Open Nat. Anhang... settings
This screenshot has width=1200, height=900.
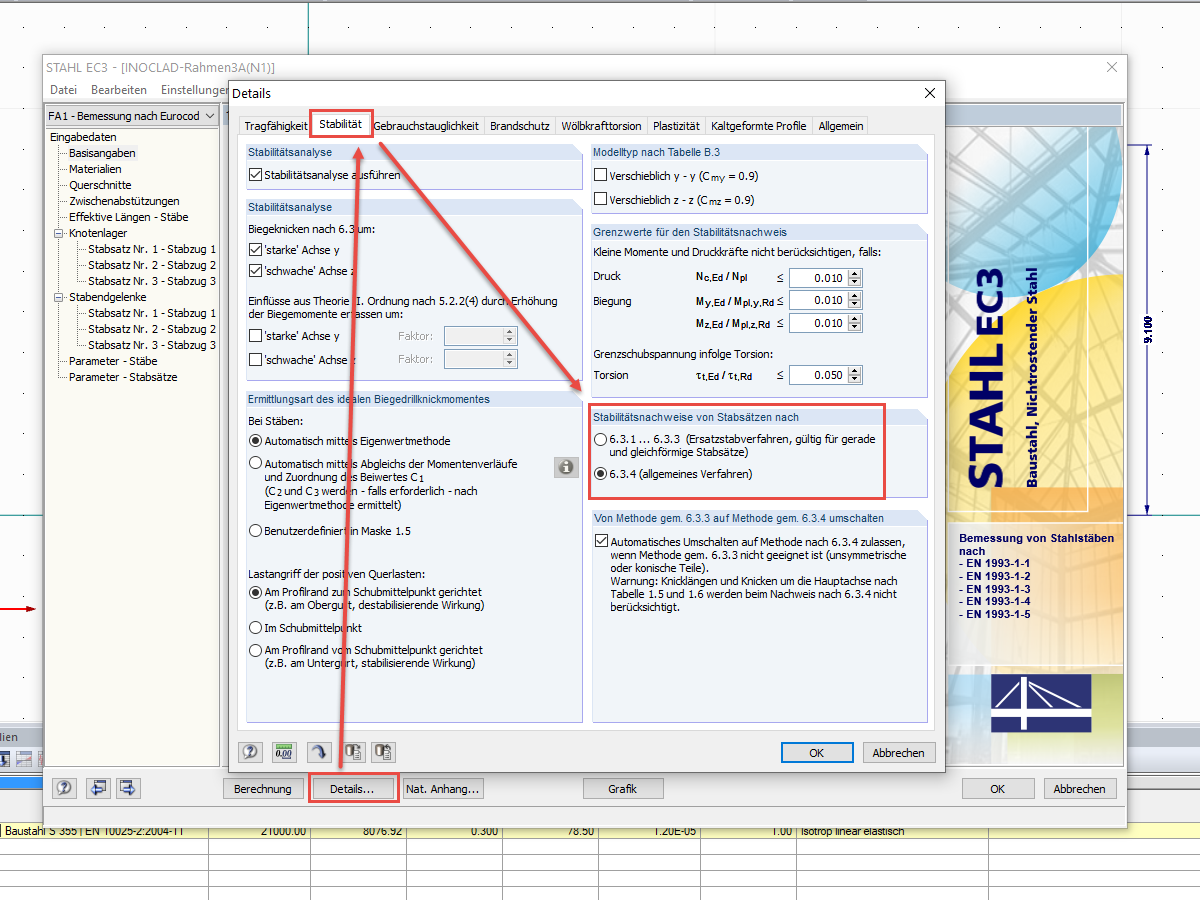443,788
